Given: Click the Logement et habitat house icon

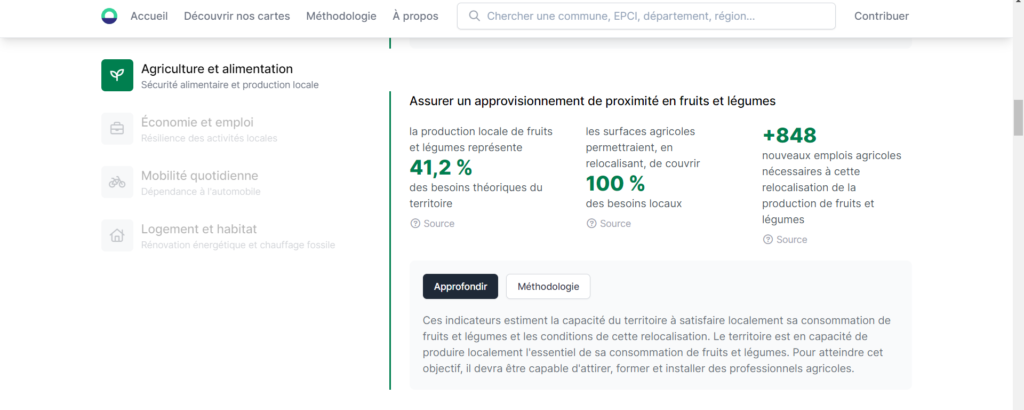Looking at the screenshot, I should [x=117, y=235].
